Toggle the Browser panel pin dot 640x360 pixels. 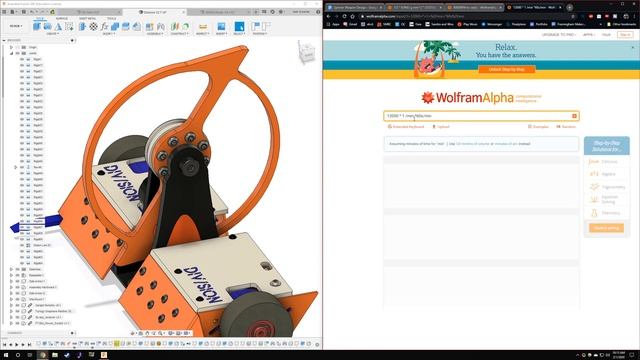click(x=72, y=40)
